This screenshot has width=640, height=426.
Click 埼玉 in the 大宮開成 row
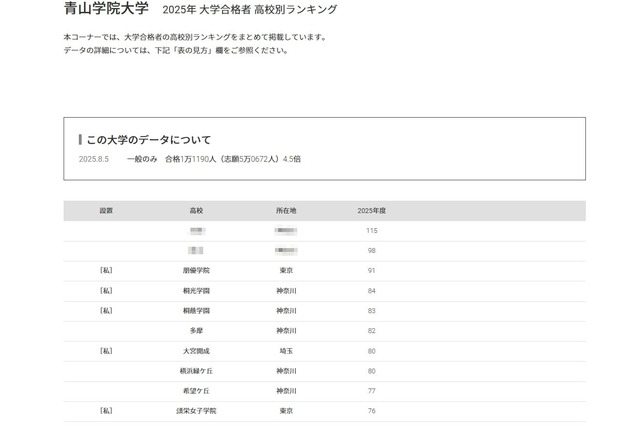[x=286, y=351]
